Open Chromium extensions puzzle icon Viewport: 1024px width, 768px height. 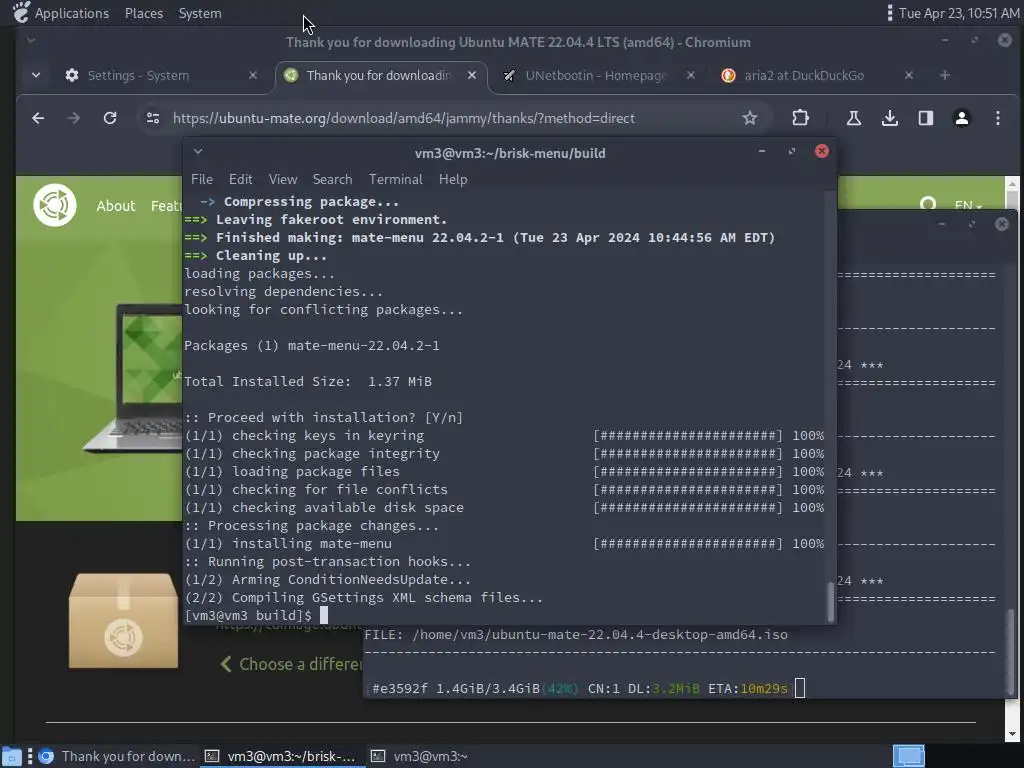click(x=800, y=118)
